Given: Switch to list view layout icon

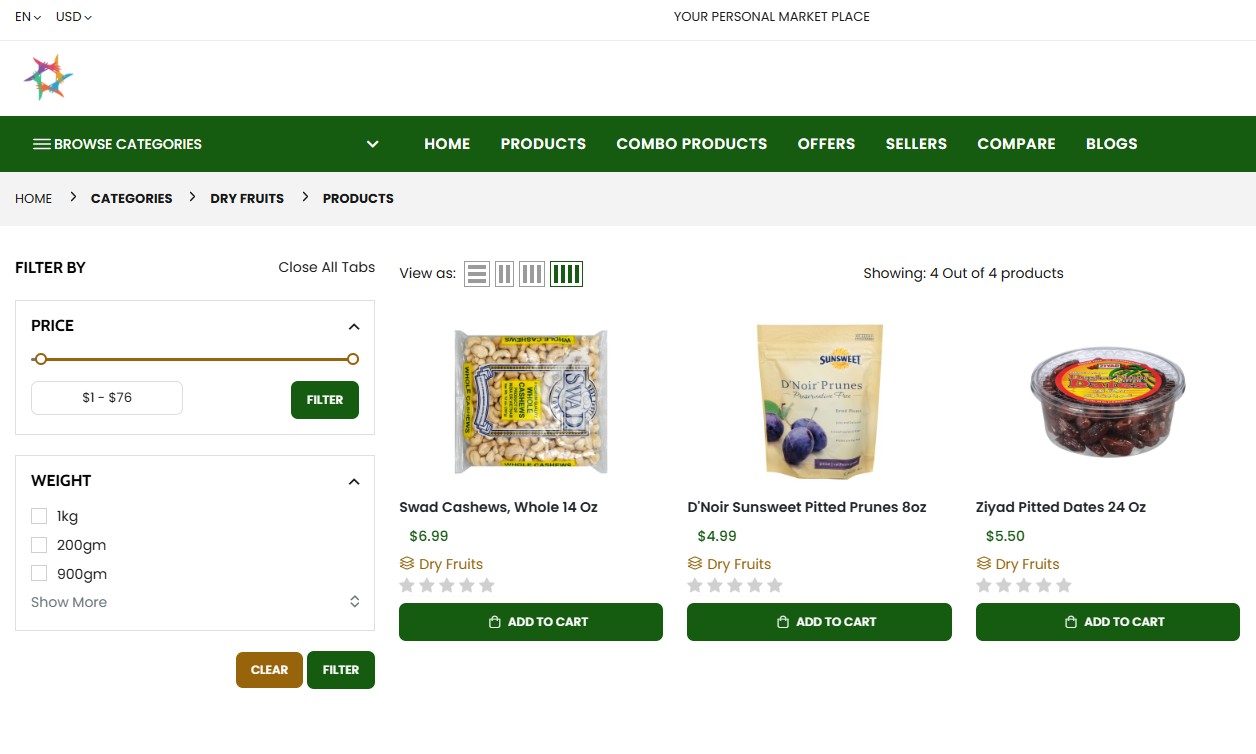Looking at the screenshot, I should 477,274.
